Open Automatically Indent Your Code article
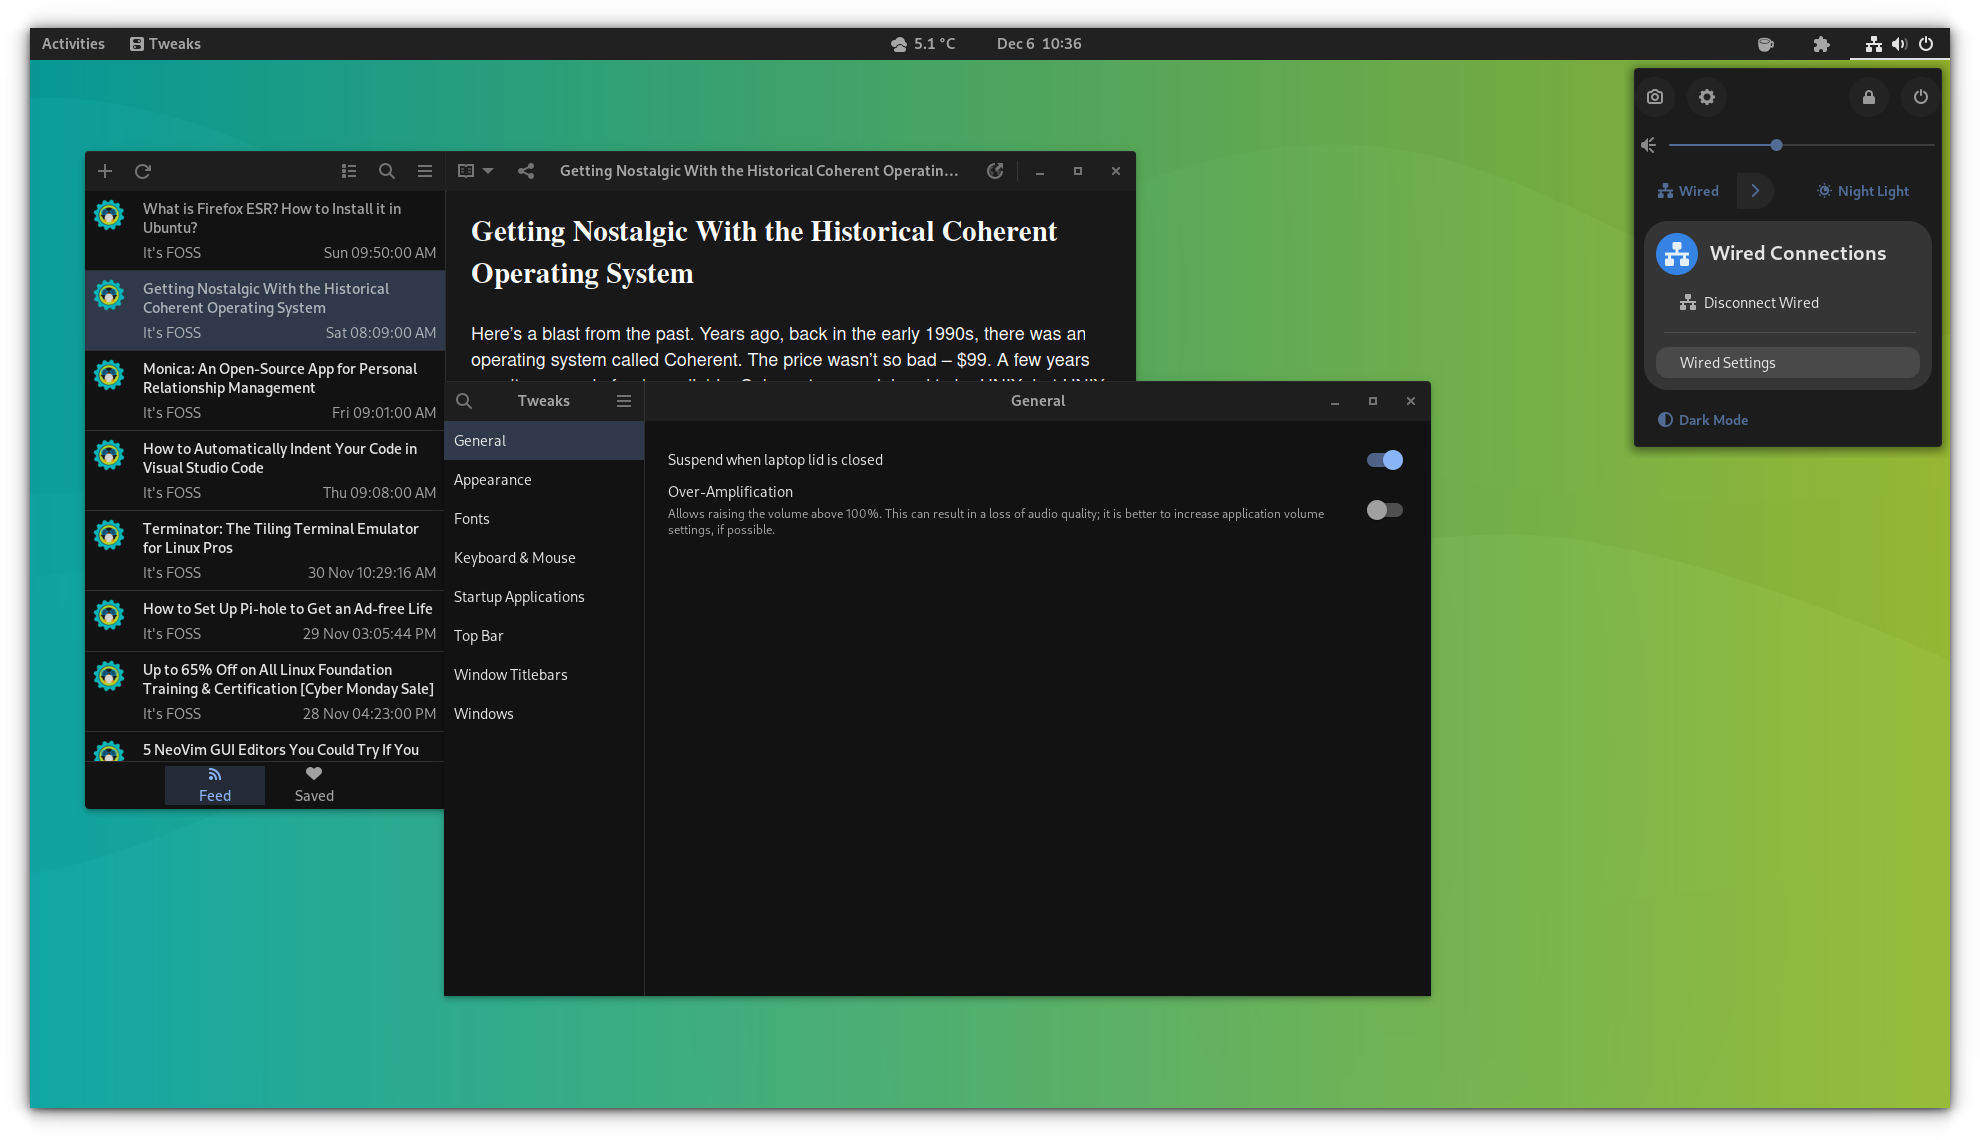Screen dimensions: 1980x1140 [x=265, y=471]
